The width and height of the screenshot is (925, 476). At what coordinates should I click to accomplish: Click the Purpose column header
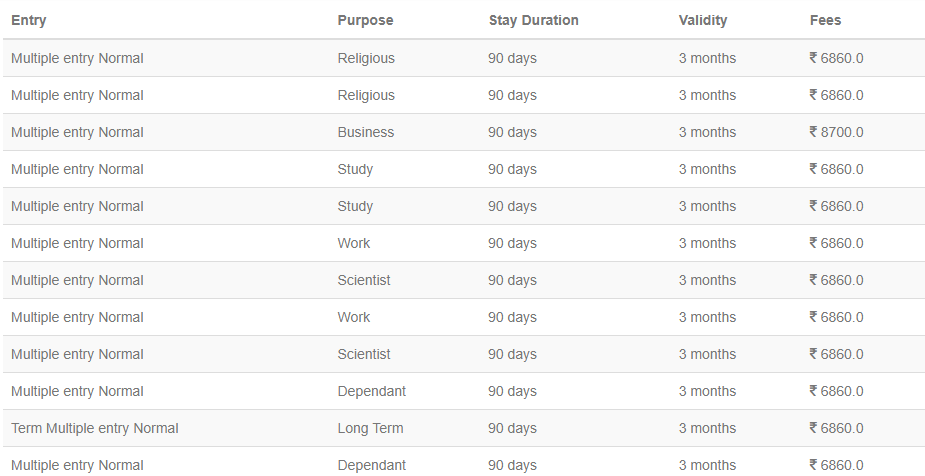point(365,21)
